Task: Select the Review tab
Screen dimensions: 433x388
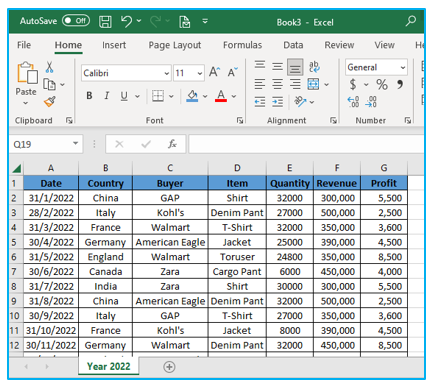Action: [x=339, y=45]
